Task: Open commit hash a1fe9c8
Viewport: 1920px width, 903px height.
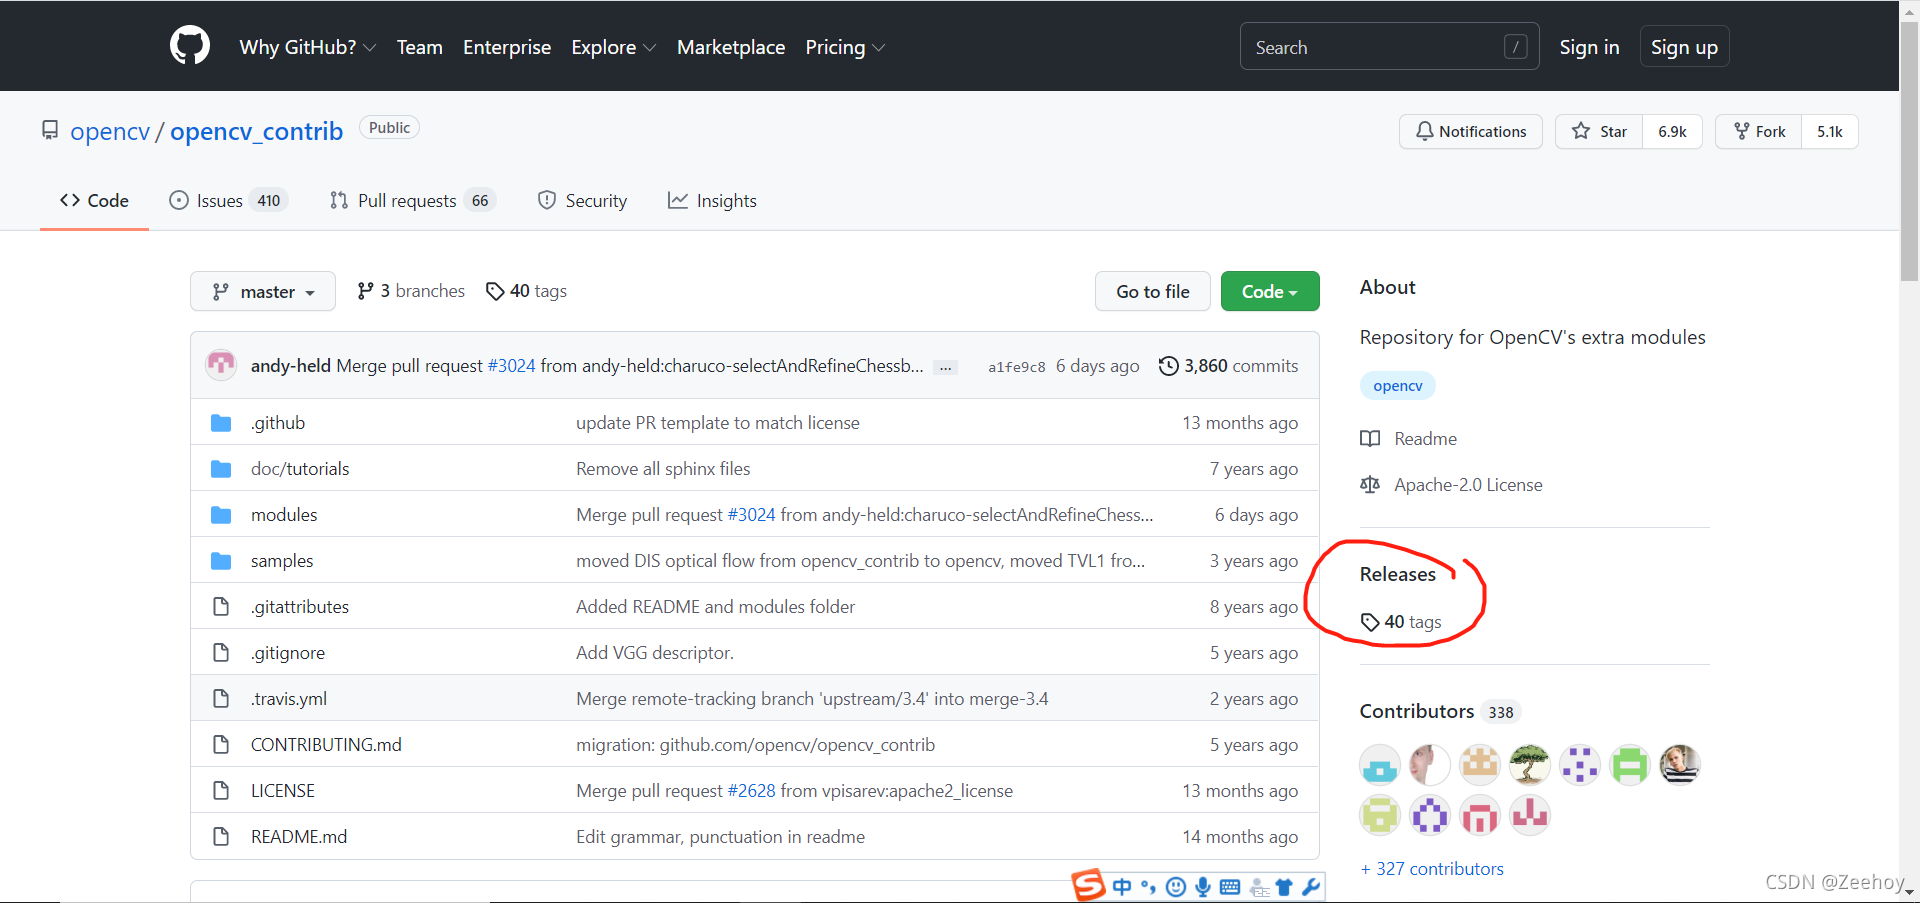Action: tap(1016, 367)
